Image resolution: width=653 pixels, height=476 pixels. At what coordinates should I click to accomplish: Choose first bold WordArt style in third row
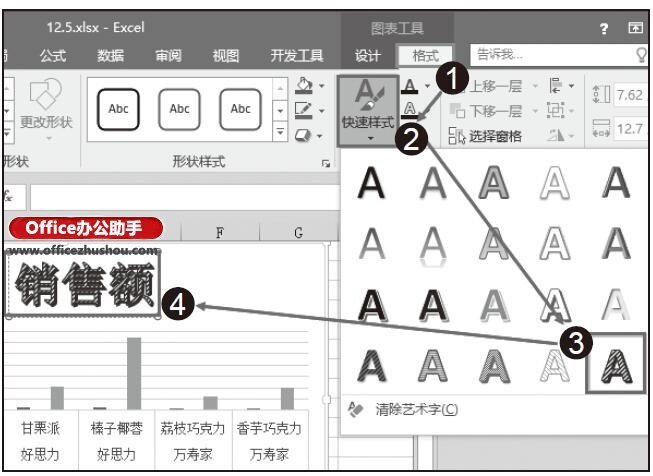coord(371,306)
